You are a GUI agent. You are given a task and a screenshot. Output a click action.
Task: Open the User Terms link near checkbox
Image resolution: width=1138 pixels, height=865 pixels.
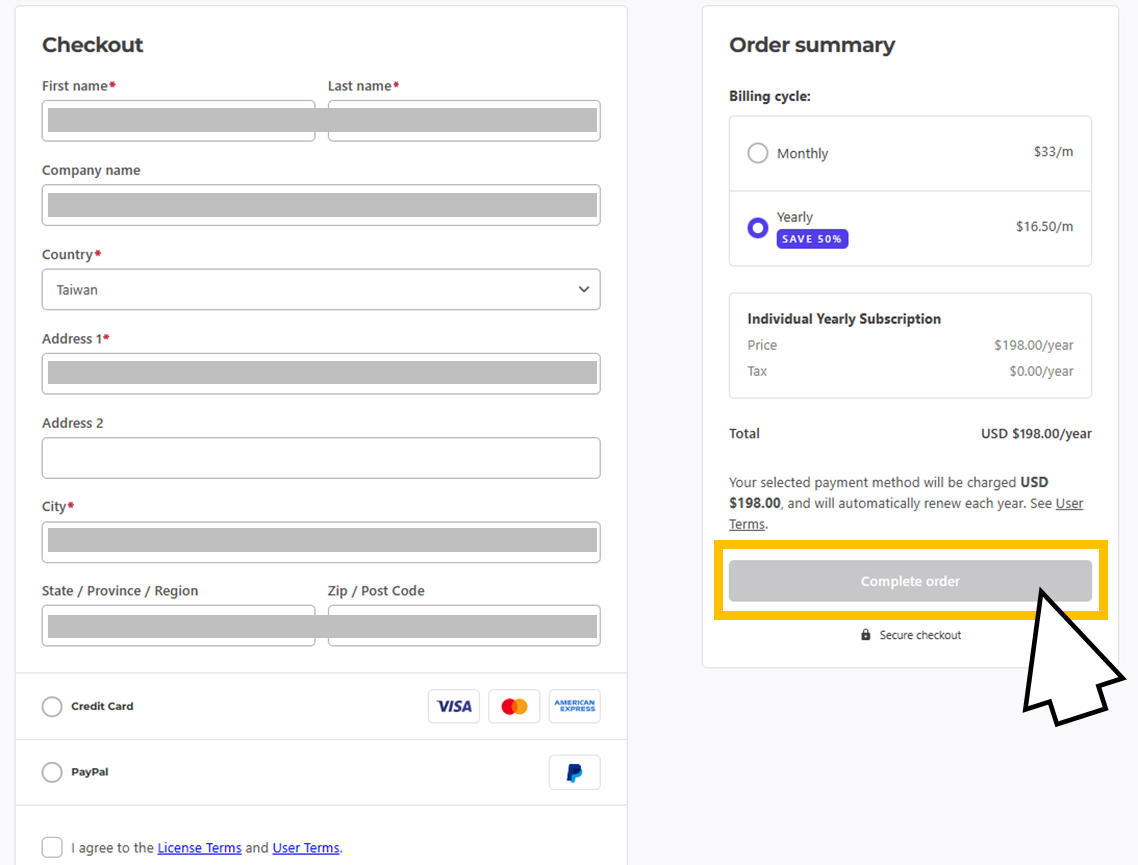(x=306, y=848)
